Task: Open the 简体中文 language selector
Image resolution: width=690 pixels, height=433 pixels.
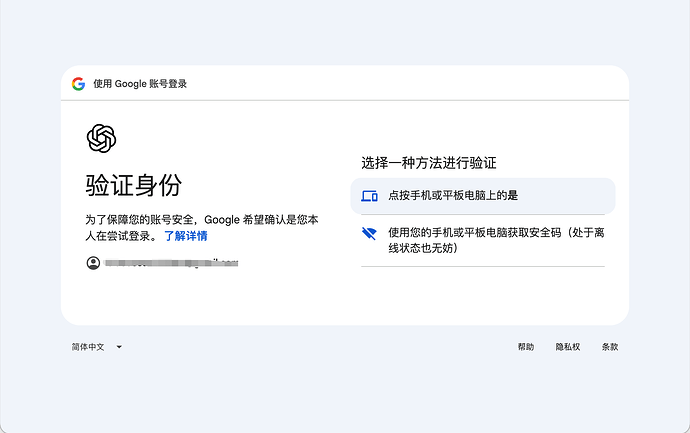Action: (97, 347)
